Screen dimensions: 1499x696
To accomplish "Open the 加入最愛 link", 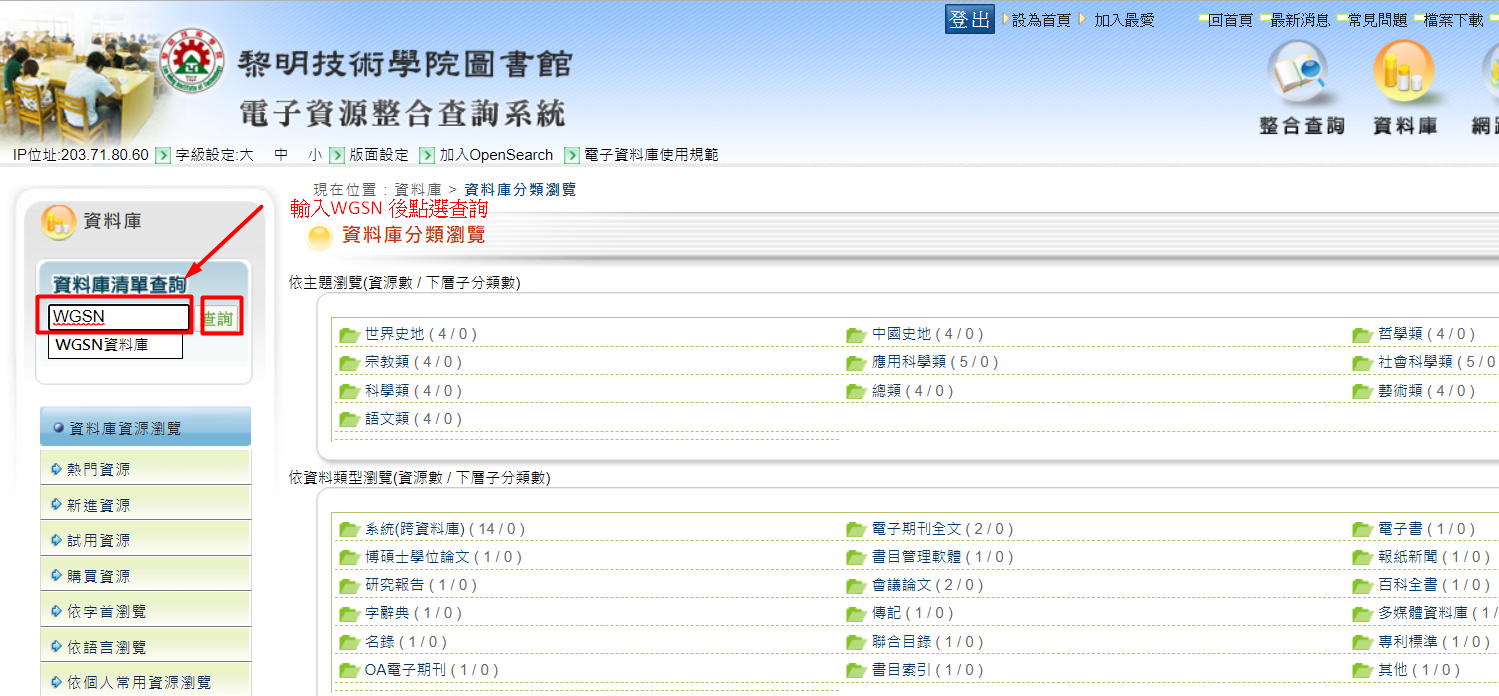I will [1124, 20].
